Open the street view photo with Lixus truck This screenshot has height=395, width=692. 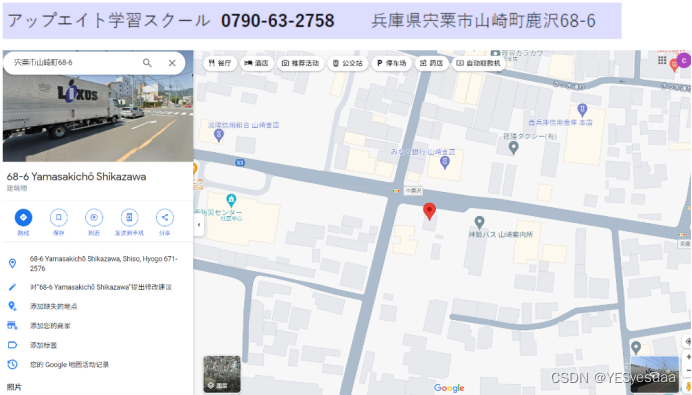[x=98, y=117]
